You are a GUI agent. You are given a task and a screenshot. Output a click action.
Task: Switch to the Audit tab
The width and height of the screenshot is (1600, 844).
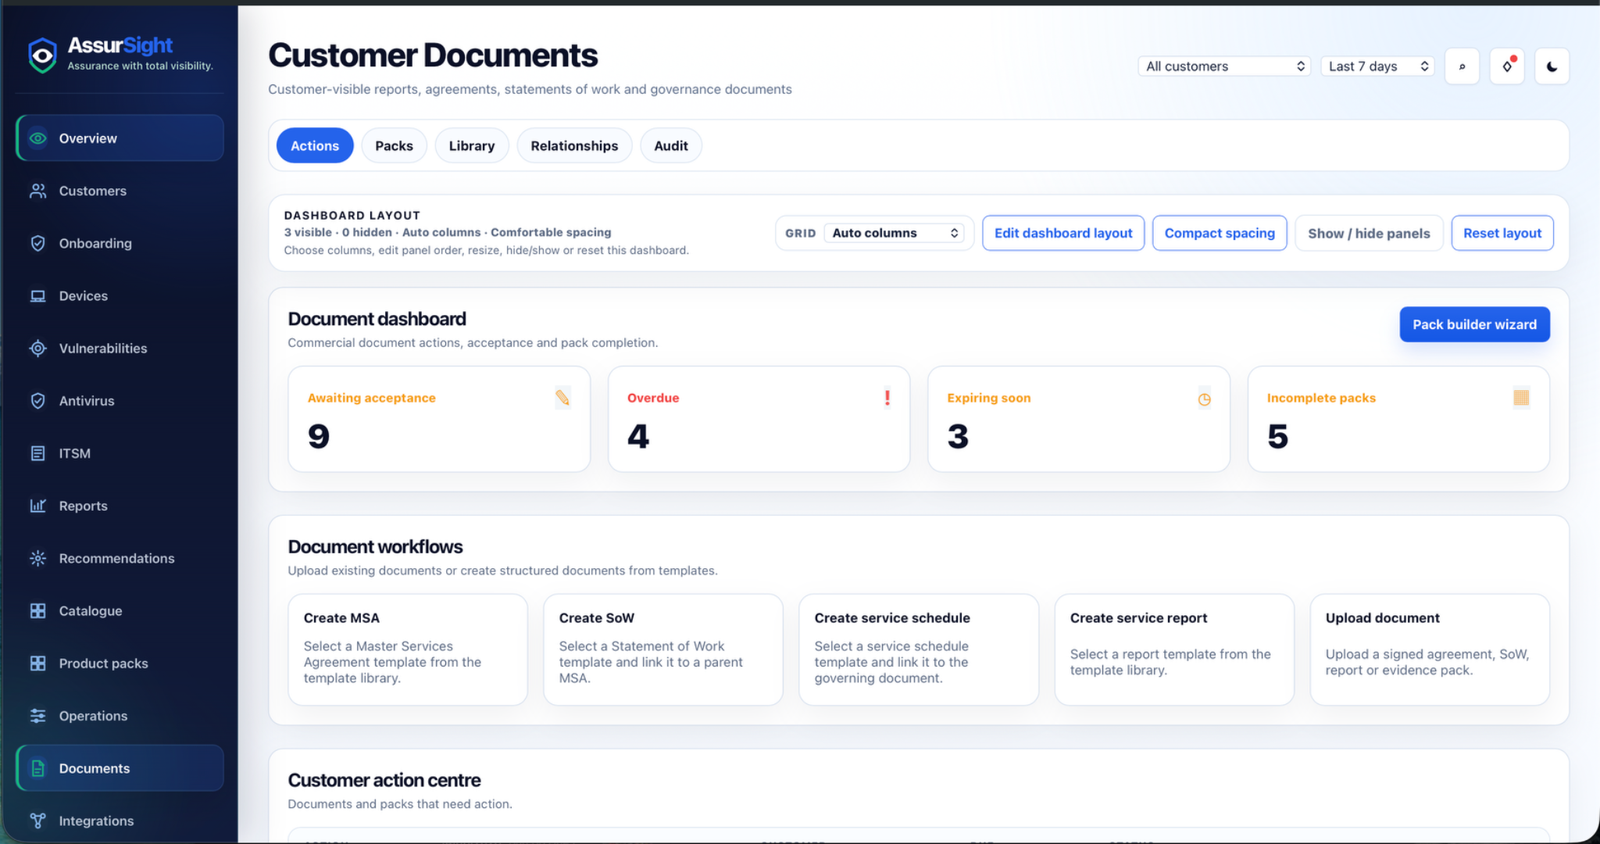click(x=671, y=146)
